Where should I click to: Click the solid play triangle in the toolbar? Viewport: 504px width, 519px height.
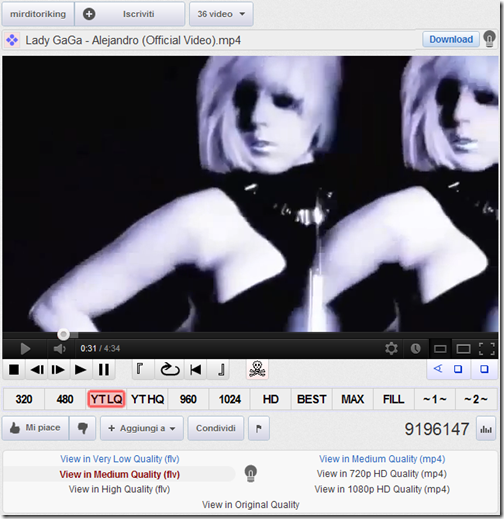coord(80,370)
